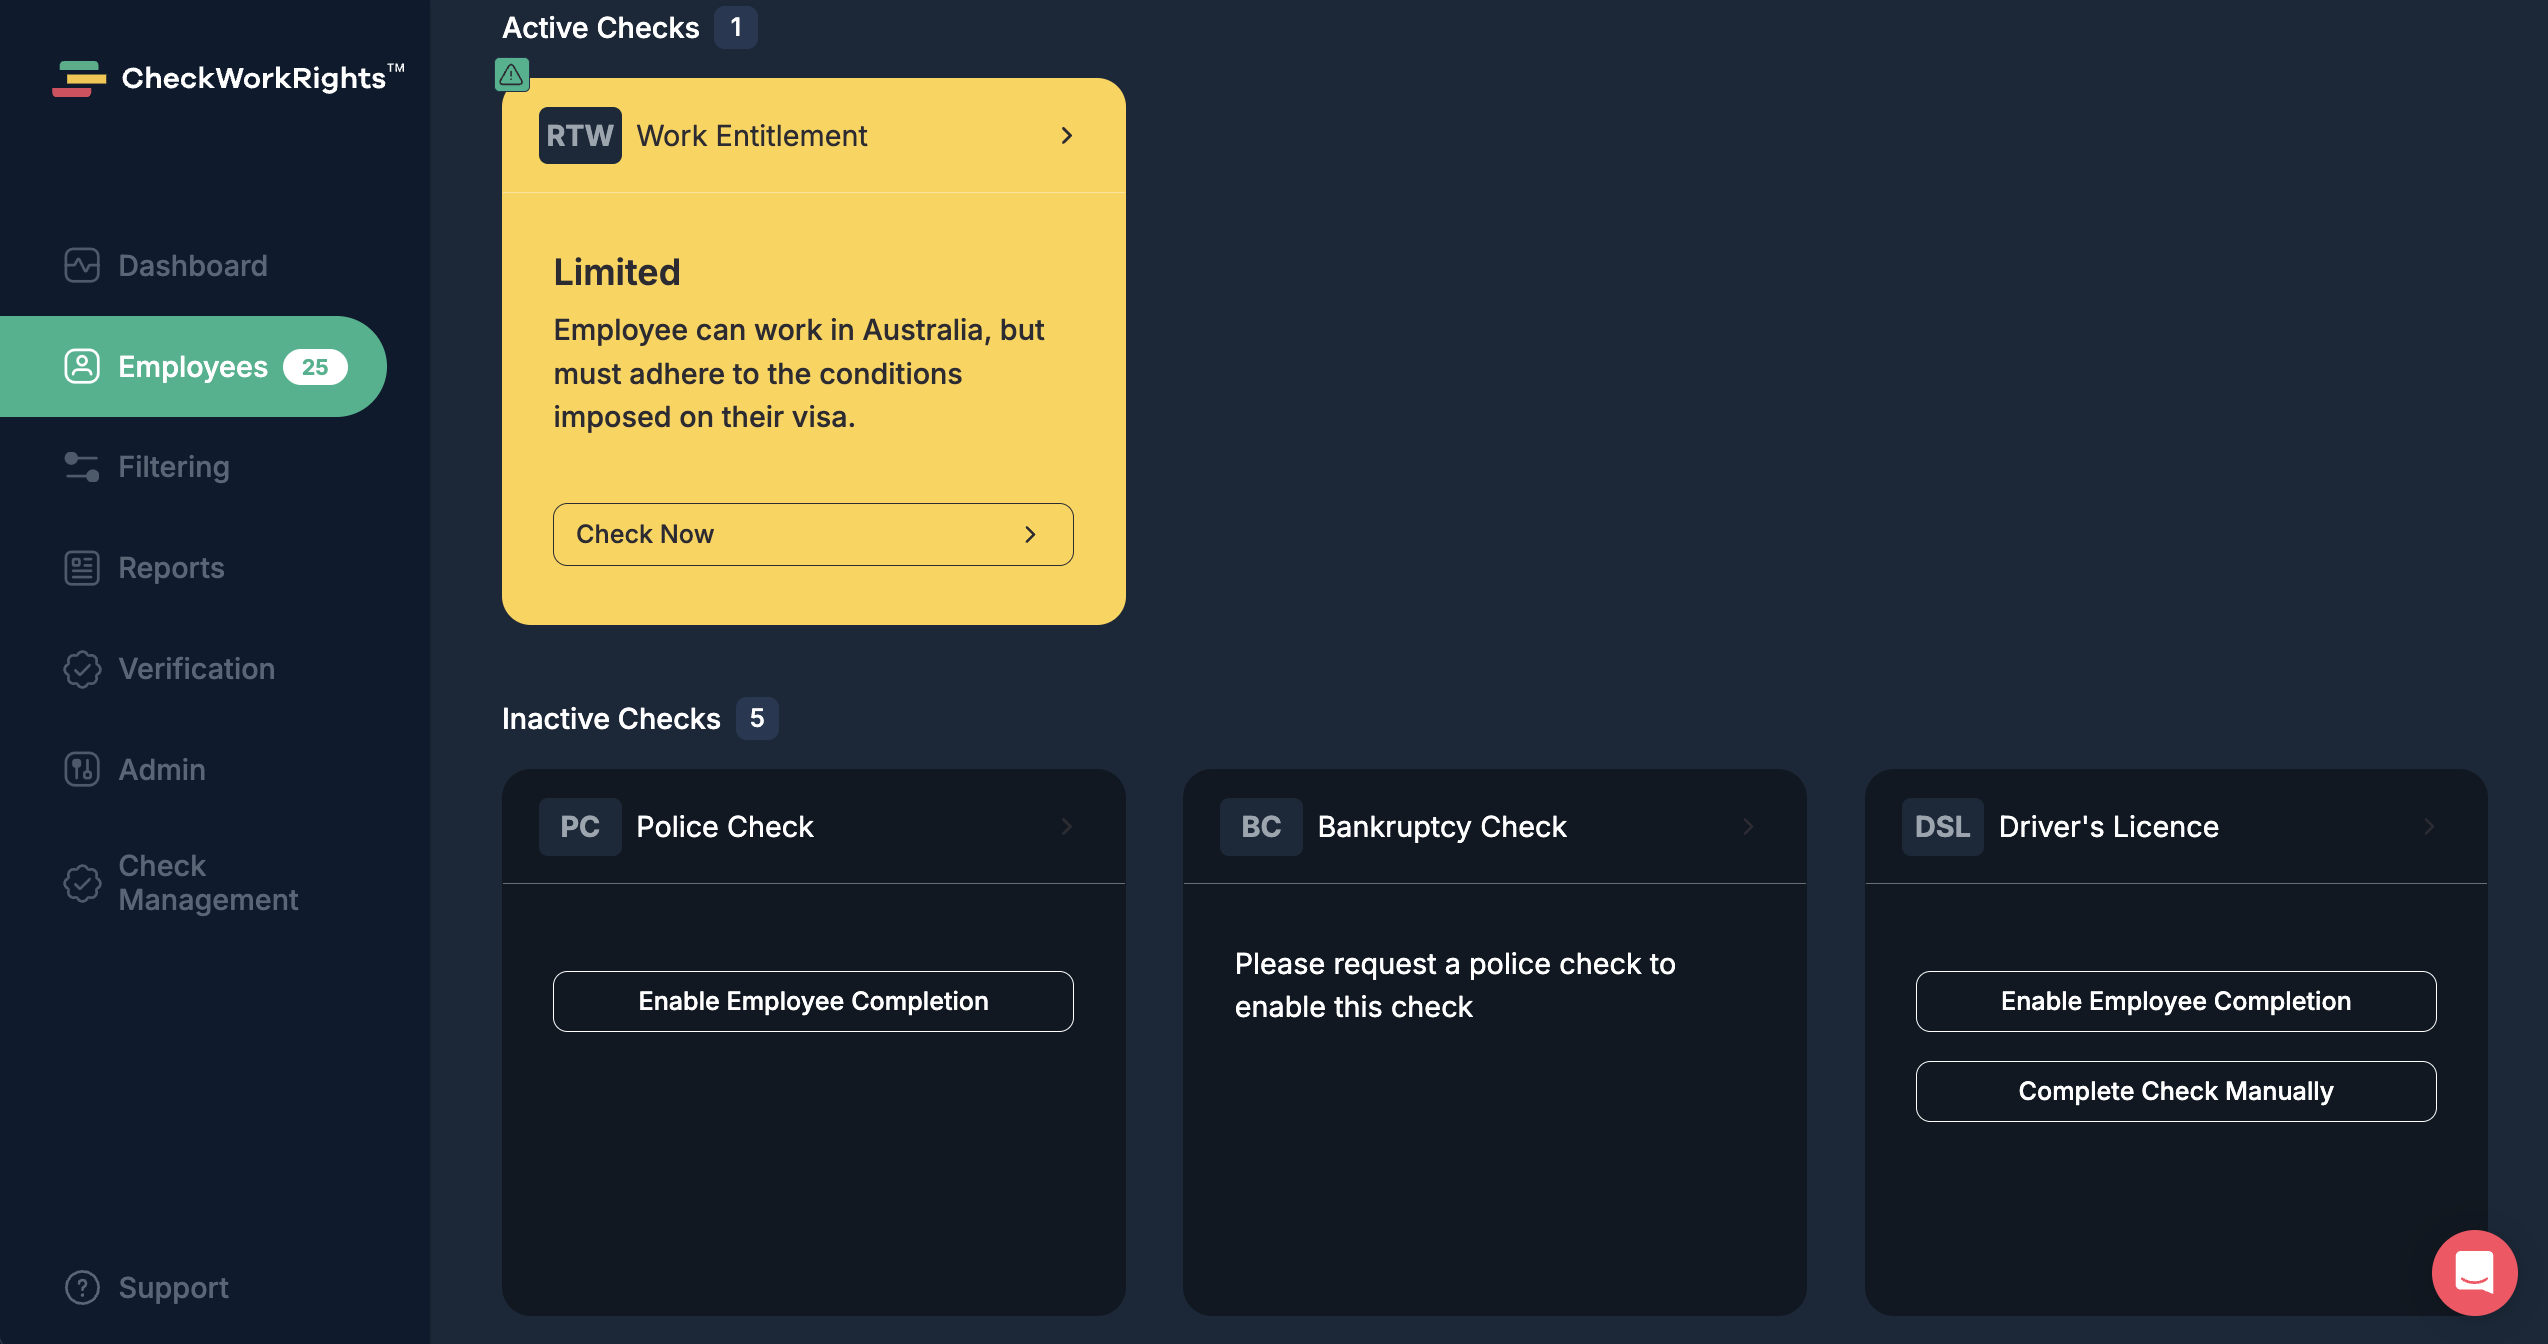Click the Reports document icon

pos(82,567)
